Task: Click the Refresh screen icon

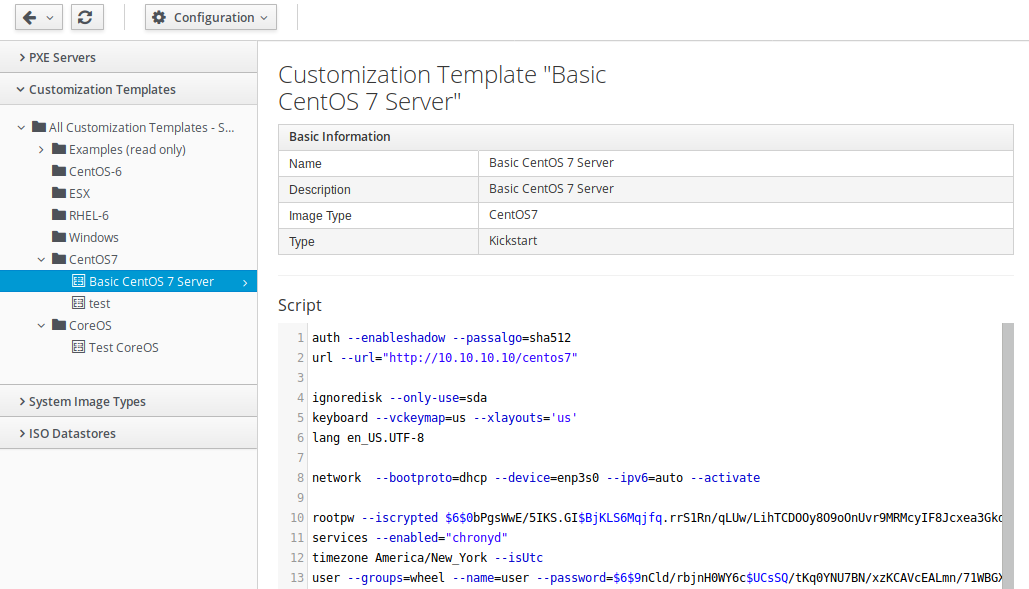Action: (x=87, y=17)
